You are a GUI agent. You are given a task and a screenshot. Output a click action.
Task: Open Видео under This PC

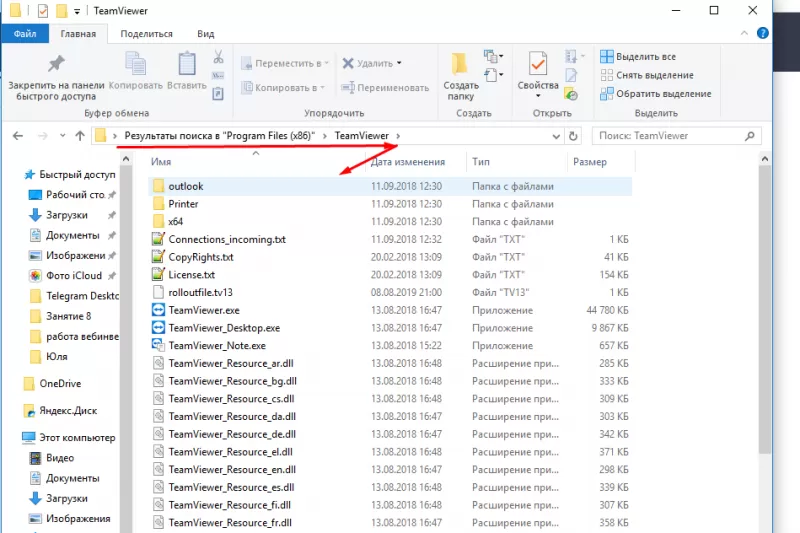[53, 458]
